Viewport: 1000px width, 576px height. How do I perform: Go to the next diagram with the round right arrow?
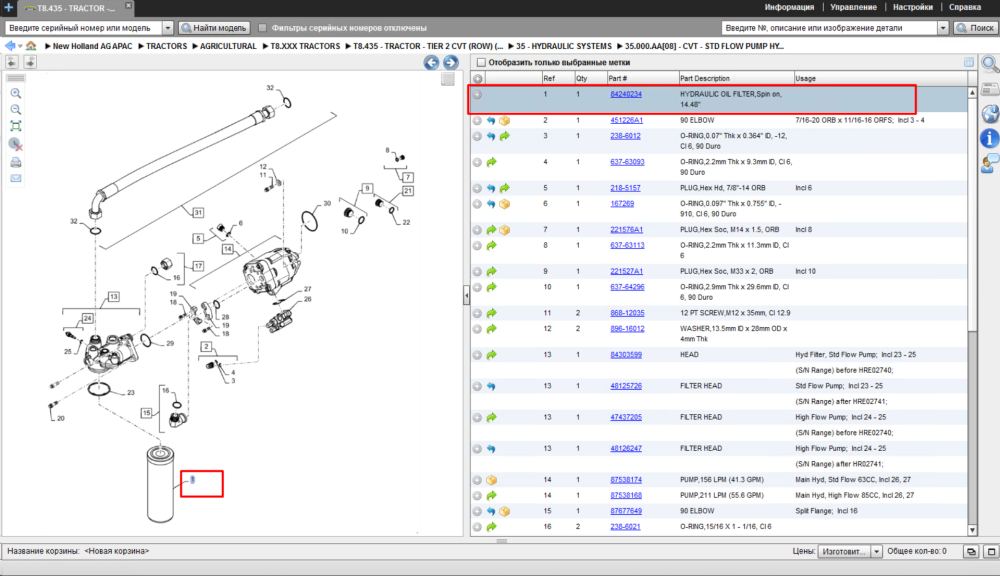[x=450, y=63]
